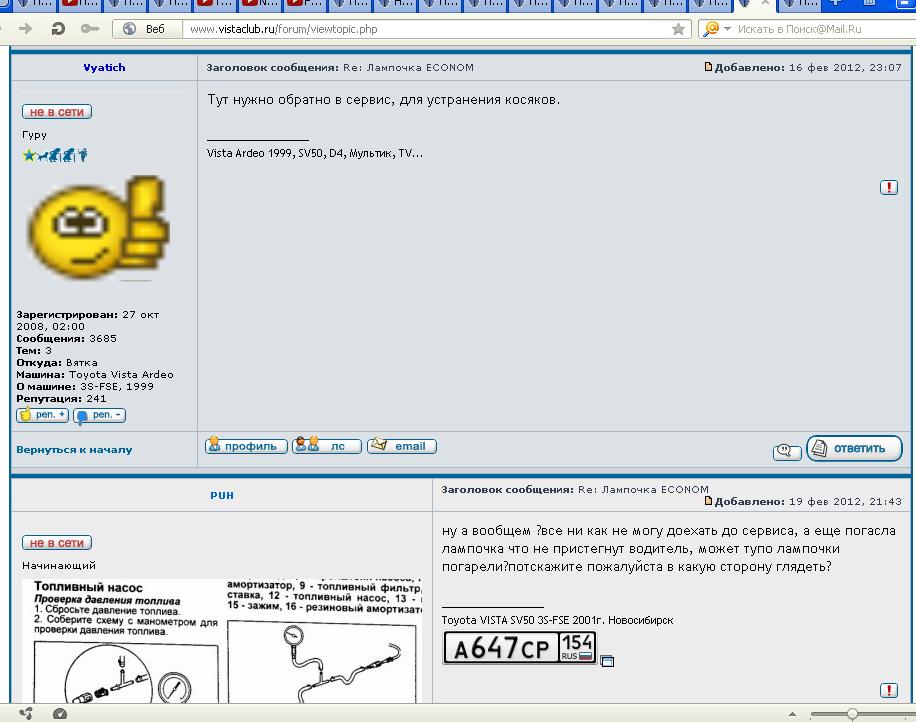The width and height of the screenshot is (916, 722).
Task: Click the zoom slider in status bar
Action: [851, 714]
